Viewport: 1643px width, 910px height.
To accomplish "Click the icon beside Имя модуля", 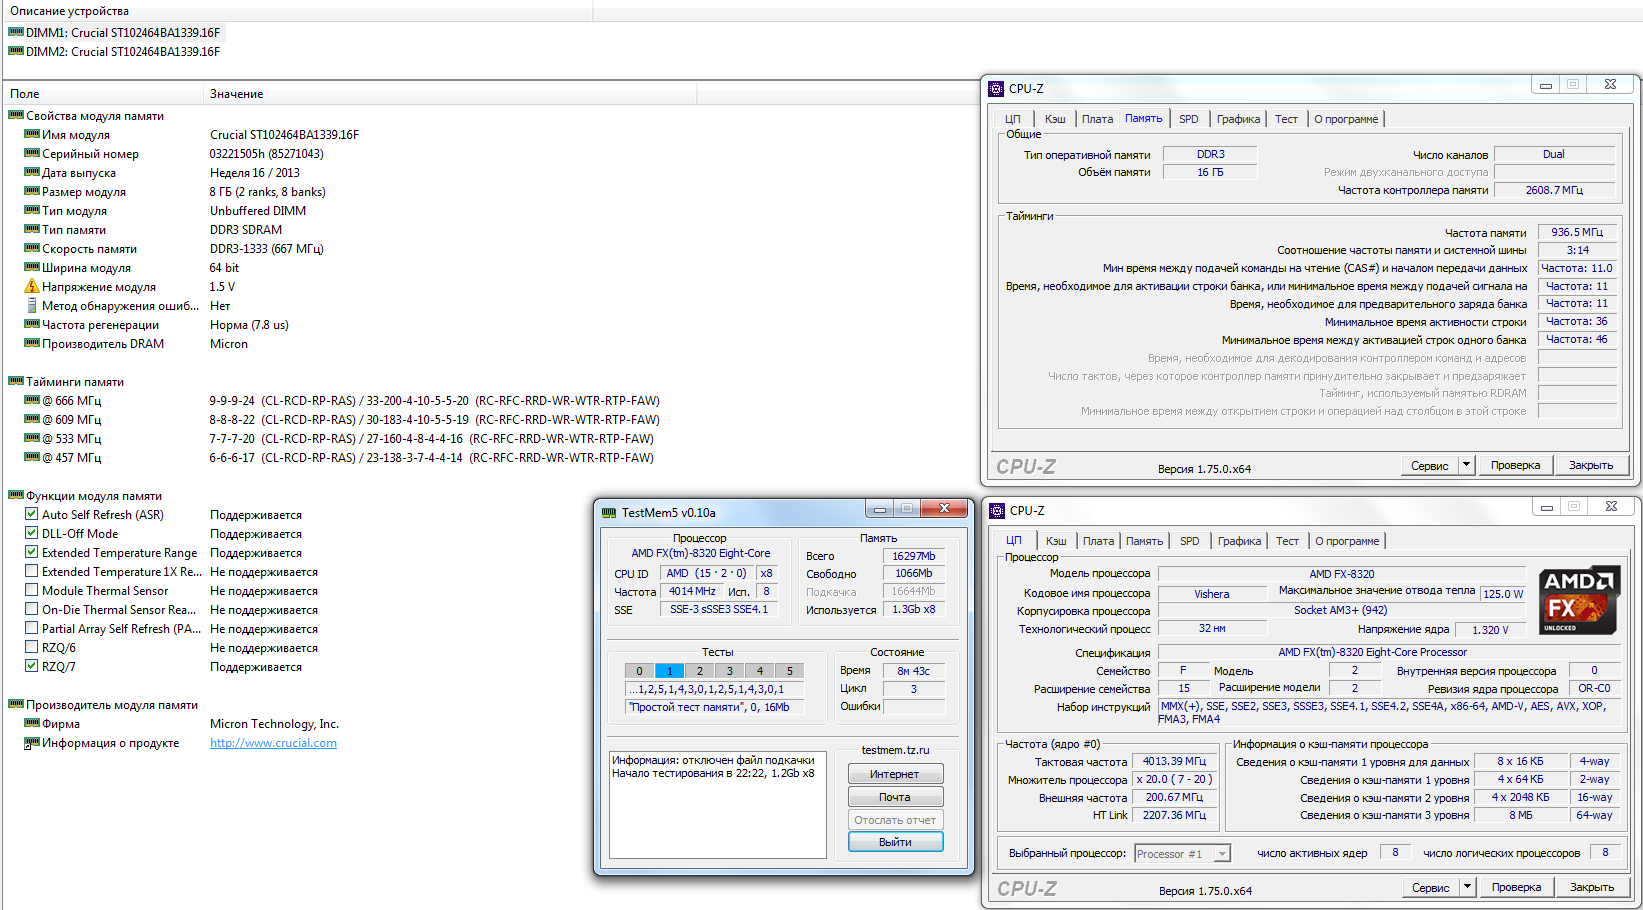I will coord(32,134).
